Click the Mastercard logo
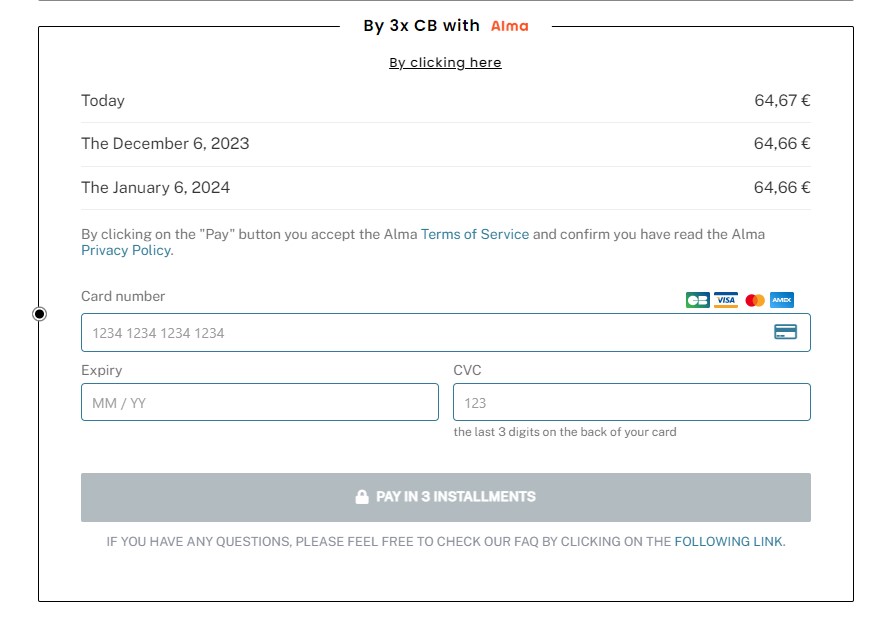The width and height of the screenshot is (896, 642). (755, 300)
